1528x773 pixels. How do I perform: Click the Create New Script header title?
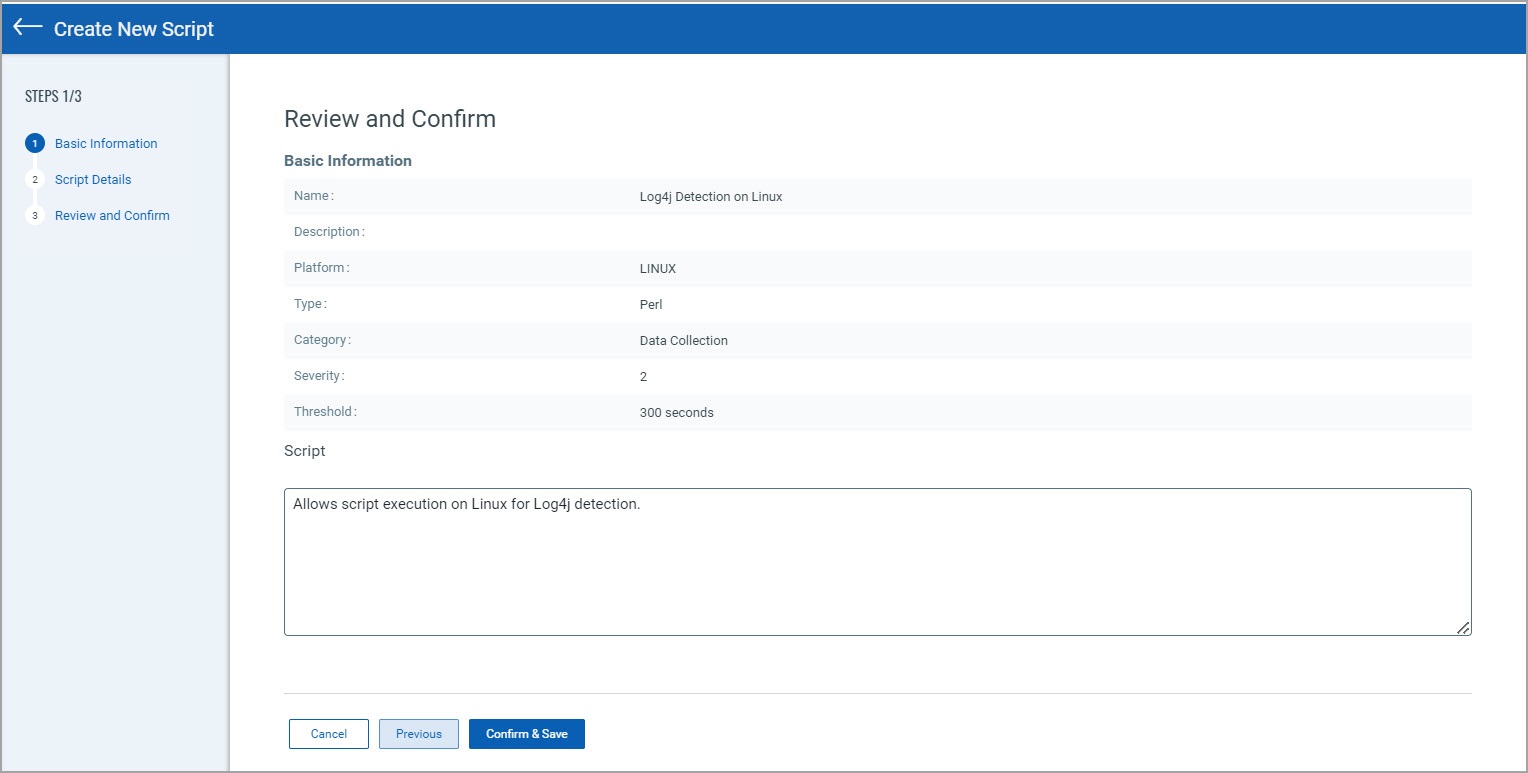pos(134,29)
